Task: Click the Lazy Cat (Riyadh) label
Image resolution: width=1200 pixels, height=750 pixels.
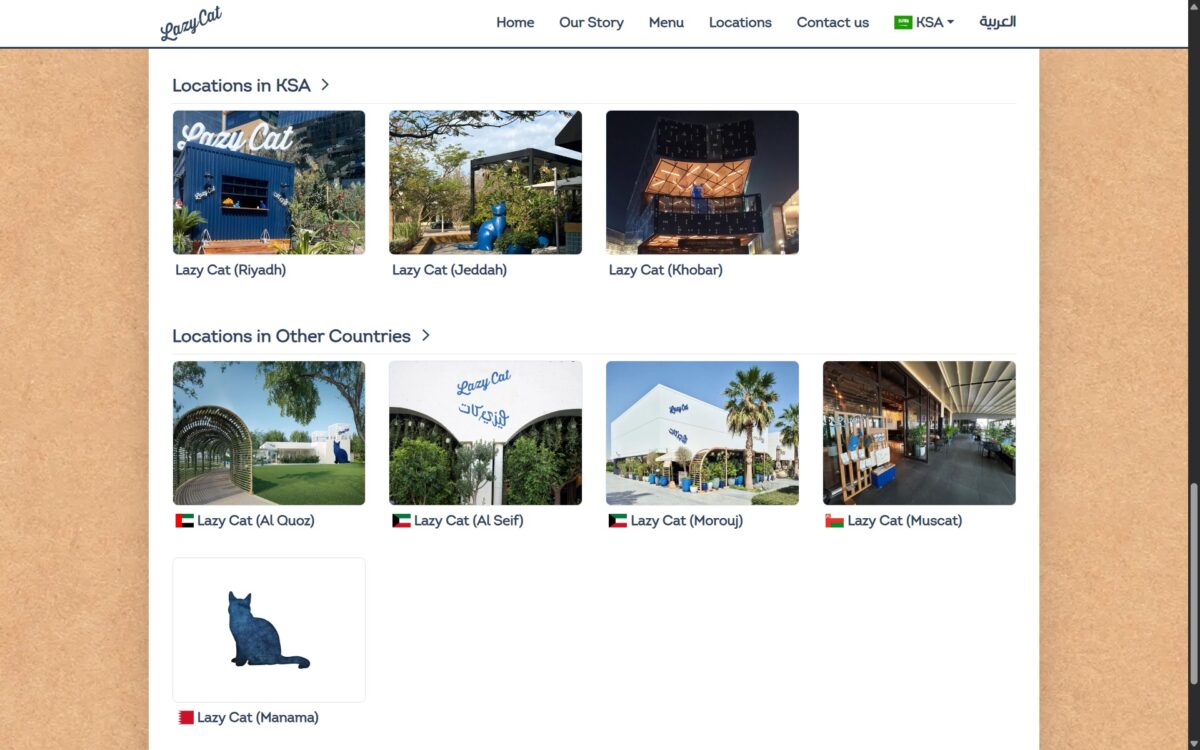Action: coord(230,270)
